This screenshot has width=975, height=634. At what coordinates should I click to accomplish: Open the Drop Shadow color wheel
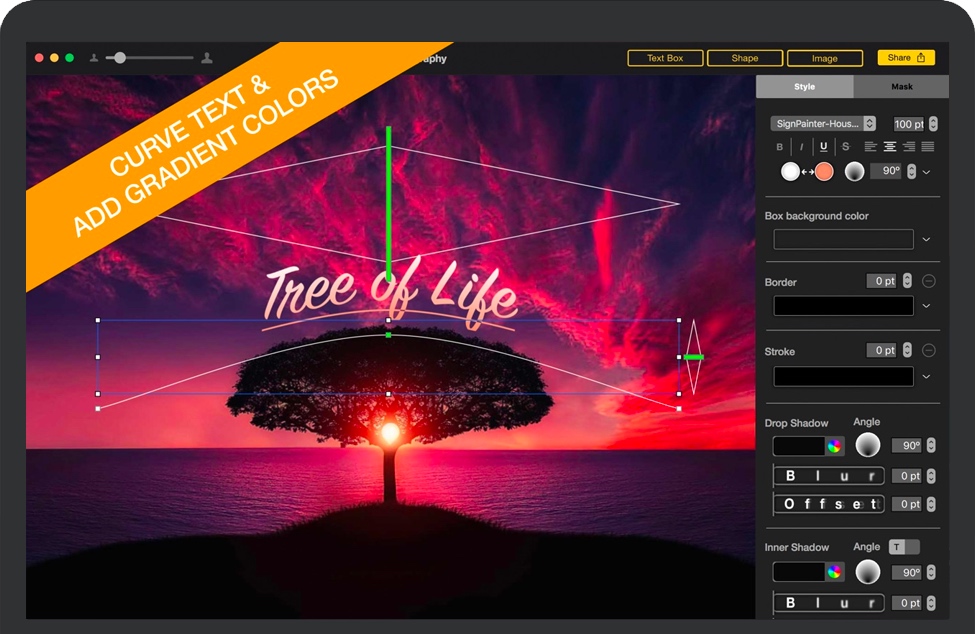pyautogui.click(x=836, y=445)
